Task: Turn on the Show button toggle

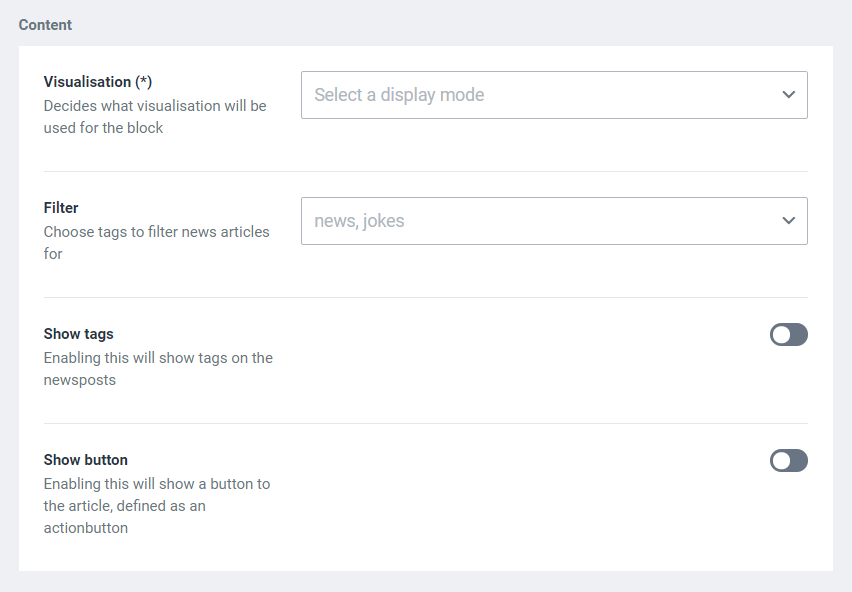Action: click(x=788, y=461)
